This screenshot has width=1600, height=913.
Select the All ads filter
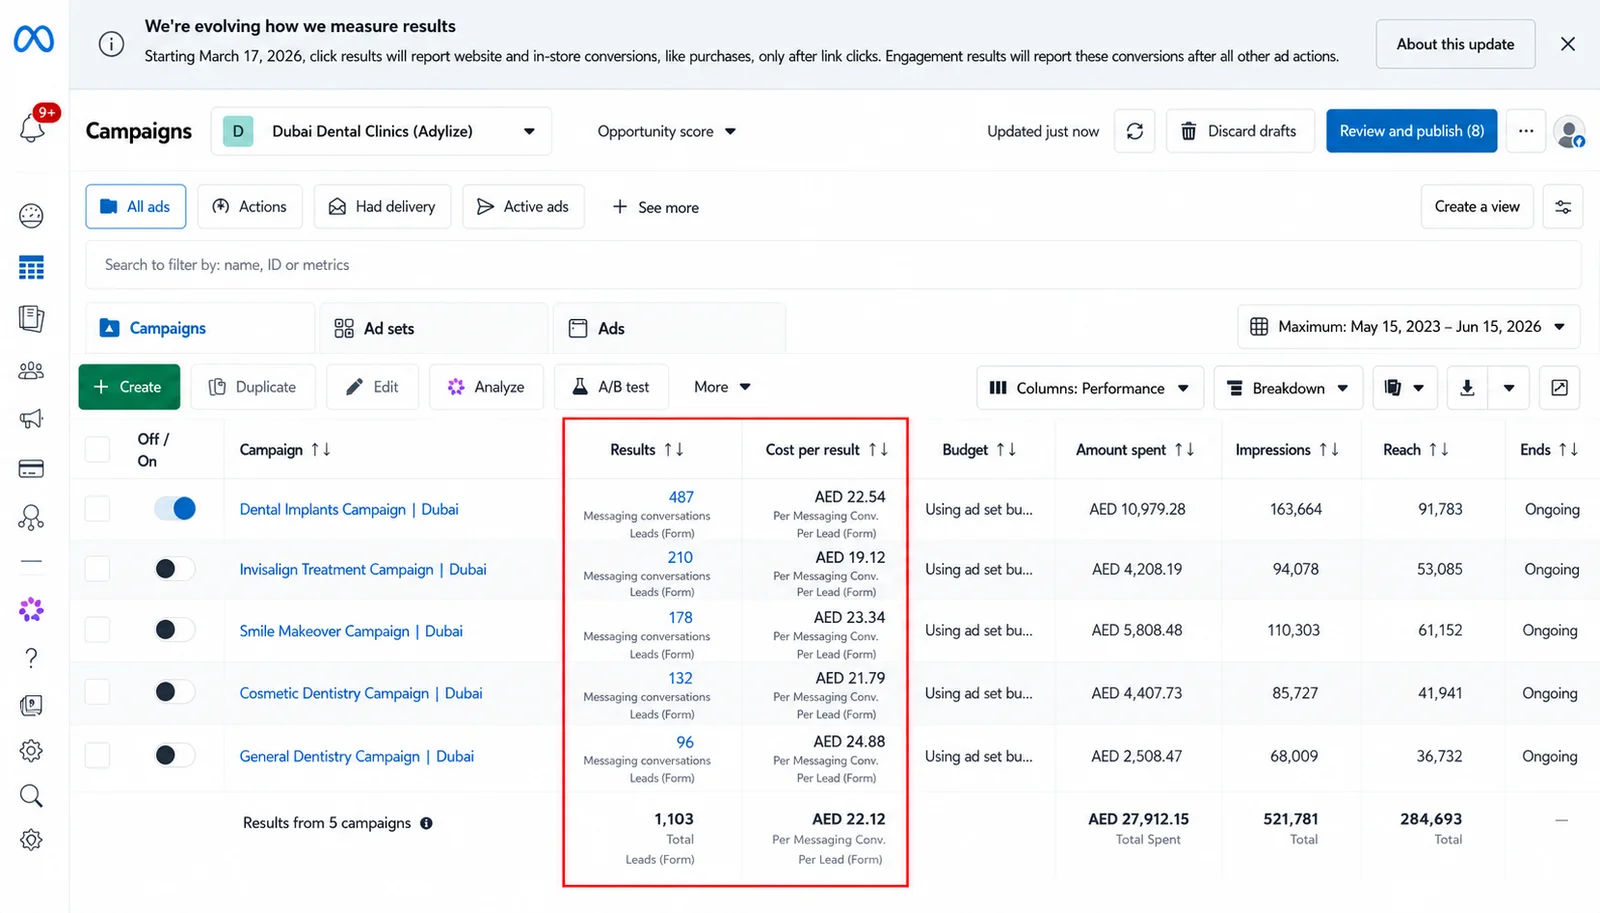136,207
